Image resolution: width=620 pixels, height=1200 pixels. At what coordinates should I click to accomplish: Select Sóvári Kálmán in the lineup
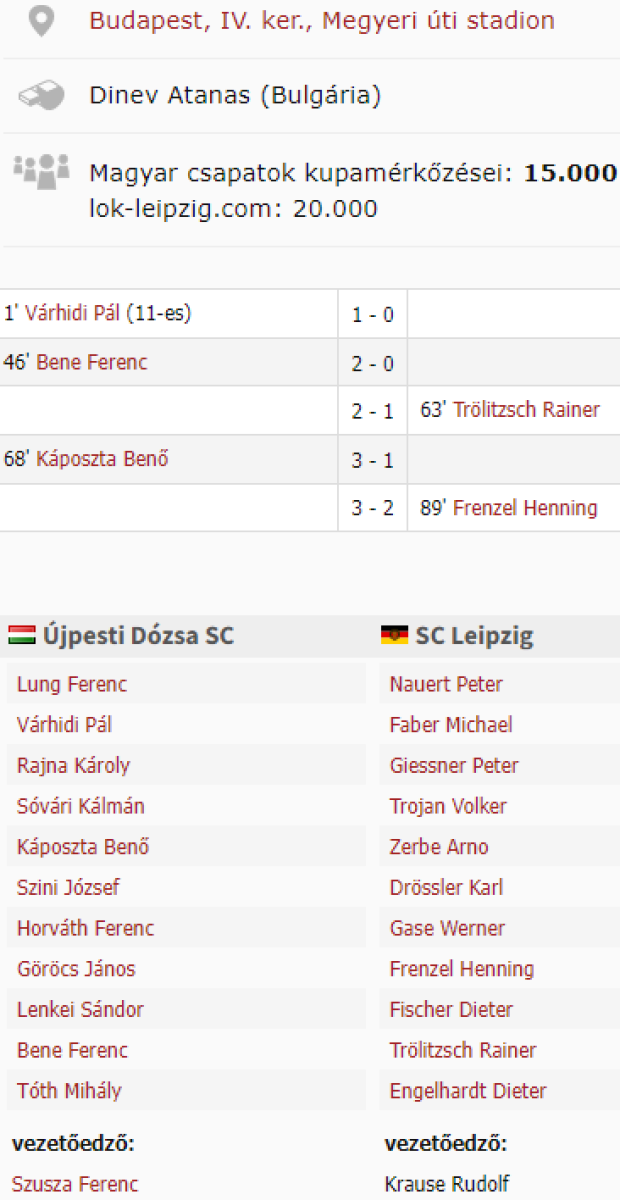tap(81, 806)
